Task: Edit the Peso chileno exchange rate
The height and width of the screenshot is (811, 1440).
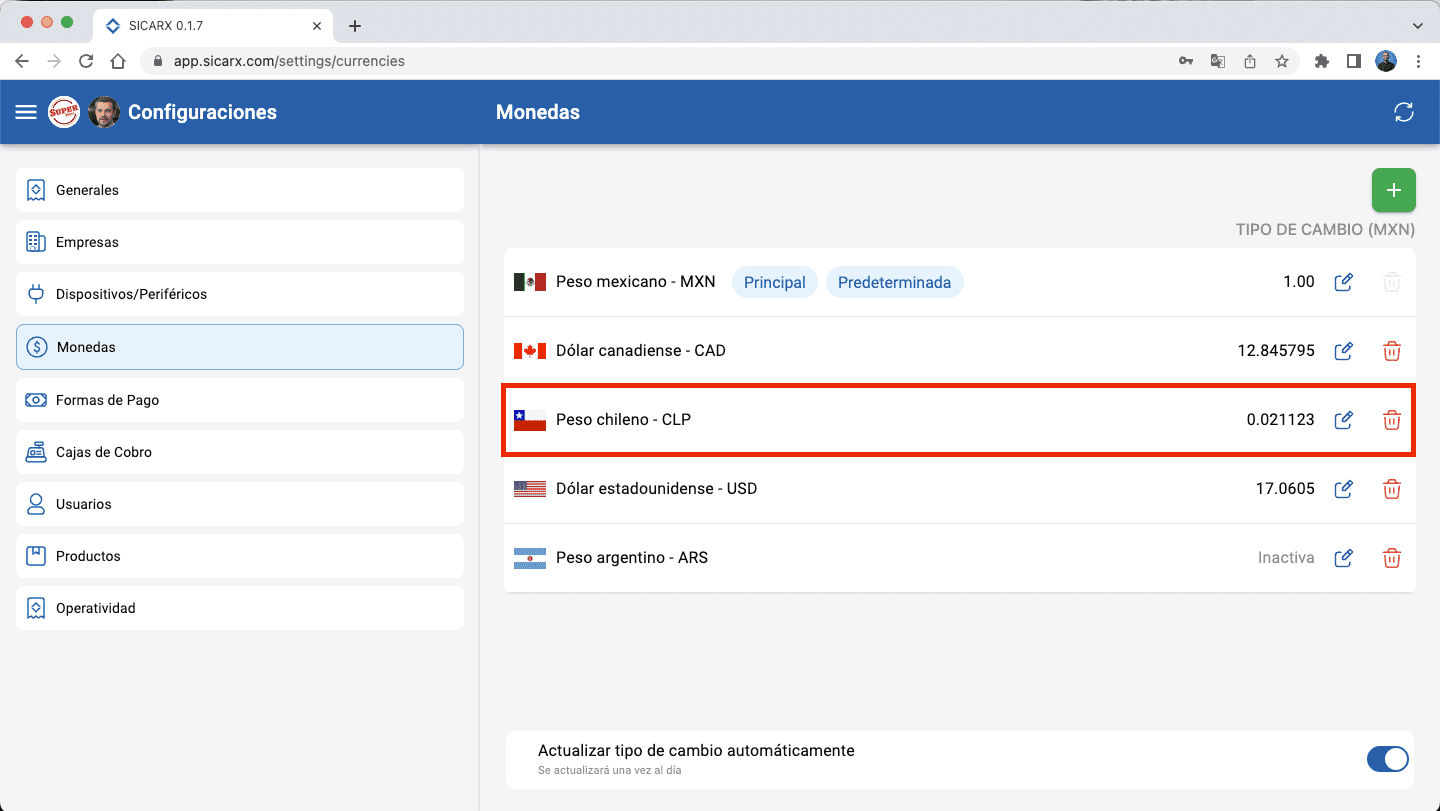Action: click(x=1343, y=420)
